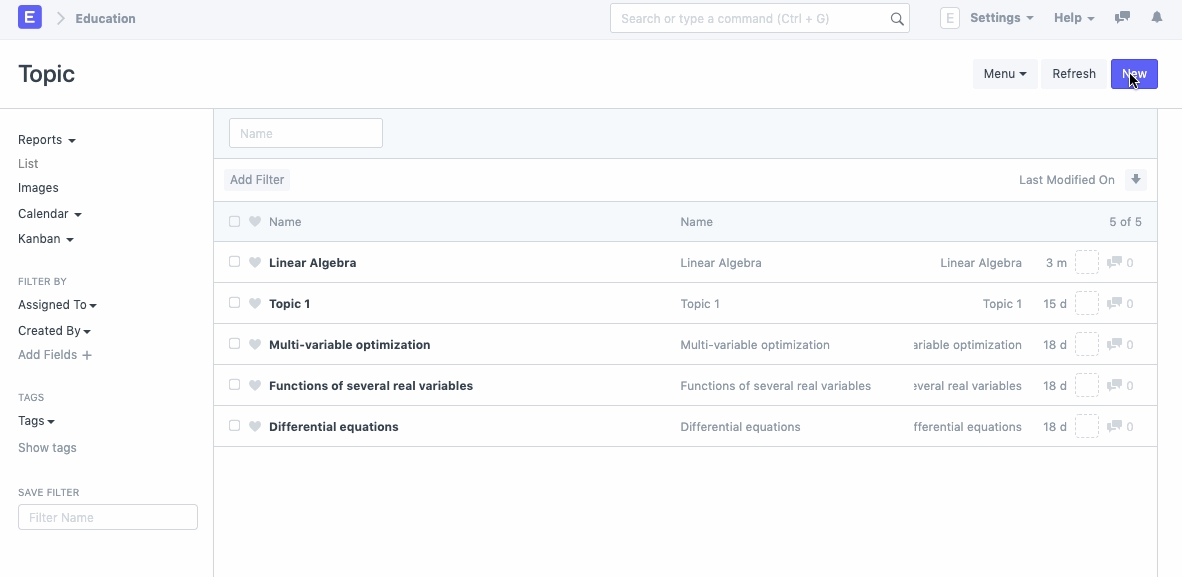
Task: Toggle sort direction arrow button
Action: coord(1135,180)
